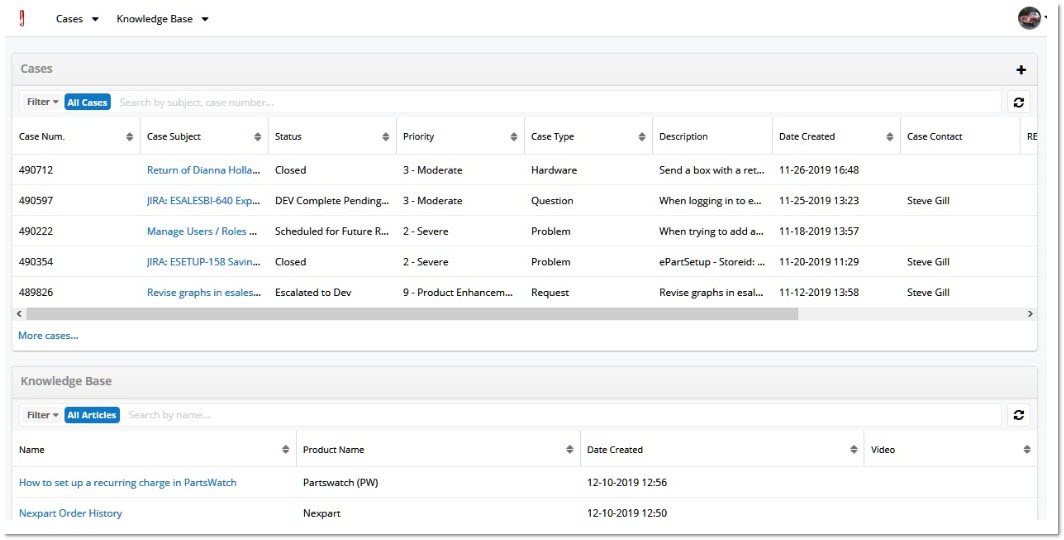Click the plus icon to add a case

tap(1021, 70)
